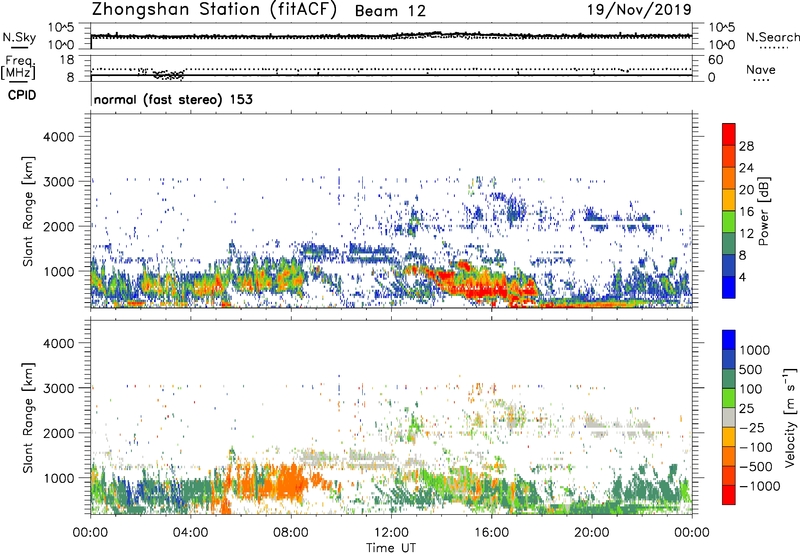Click "3000" tick on the velocity panel
The width and height of the screenshot is (800, 554).
click(x=58, y=388)
